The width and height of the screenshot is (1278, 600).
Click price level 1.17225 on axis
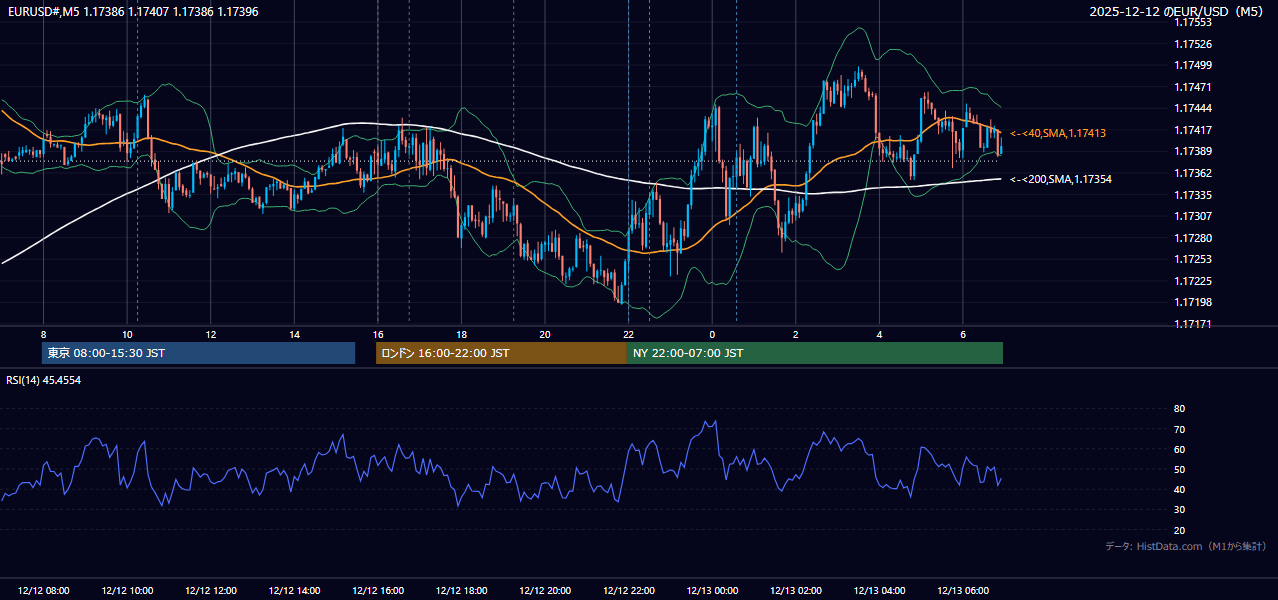pyautogui.click(x=1192, y=281)
